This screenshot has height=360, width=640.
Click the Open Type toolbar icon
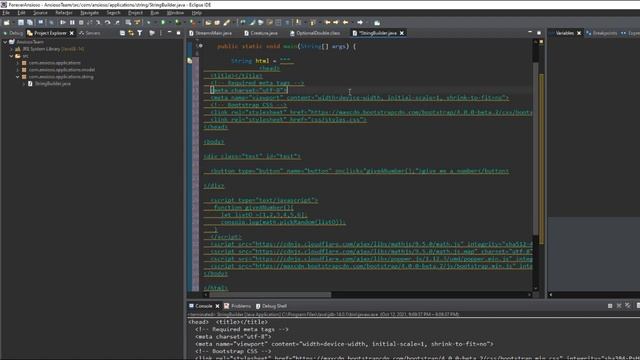(x=209, y=22)
